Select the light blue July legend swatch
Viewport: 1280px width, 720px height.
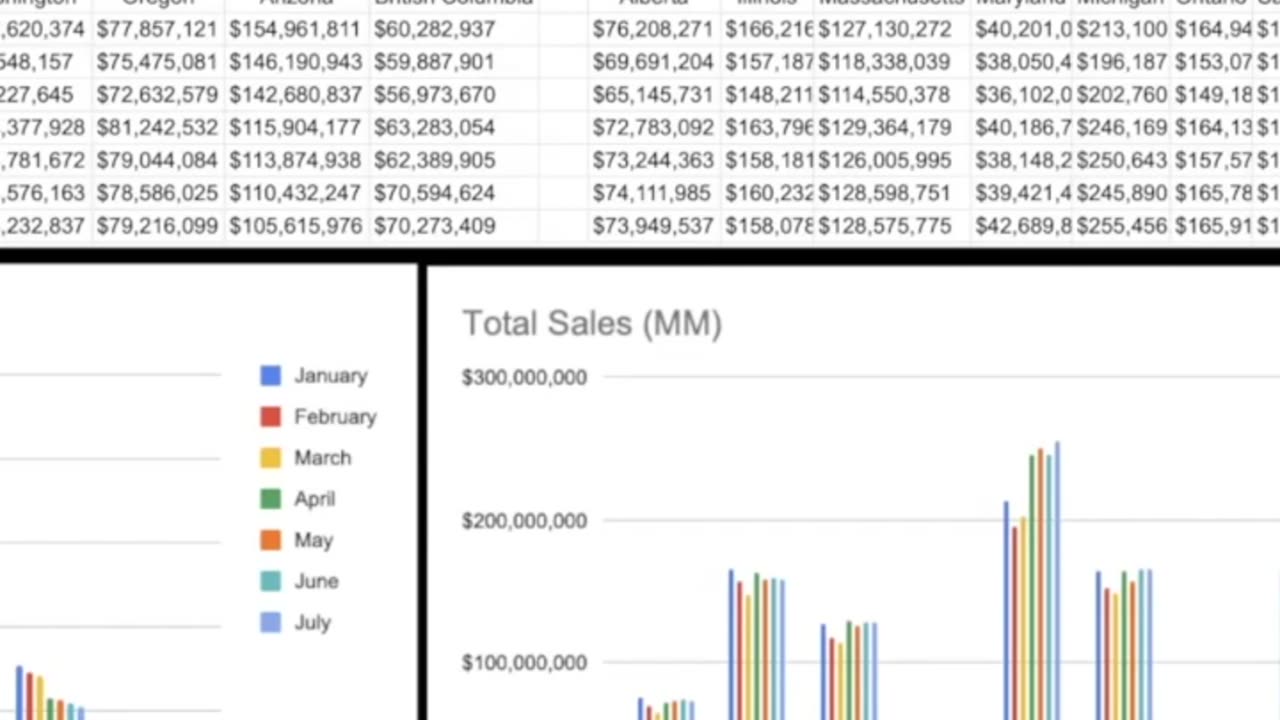click(271, 622)
